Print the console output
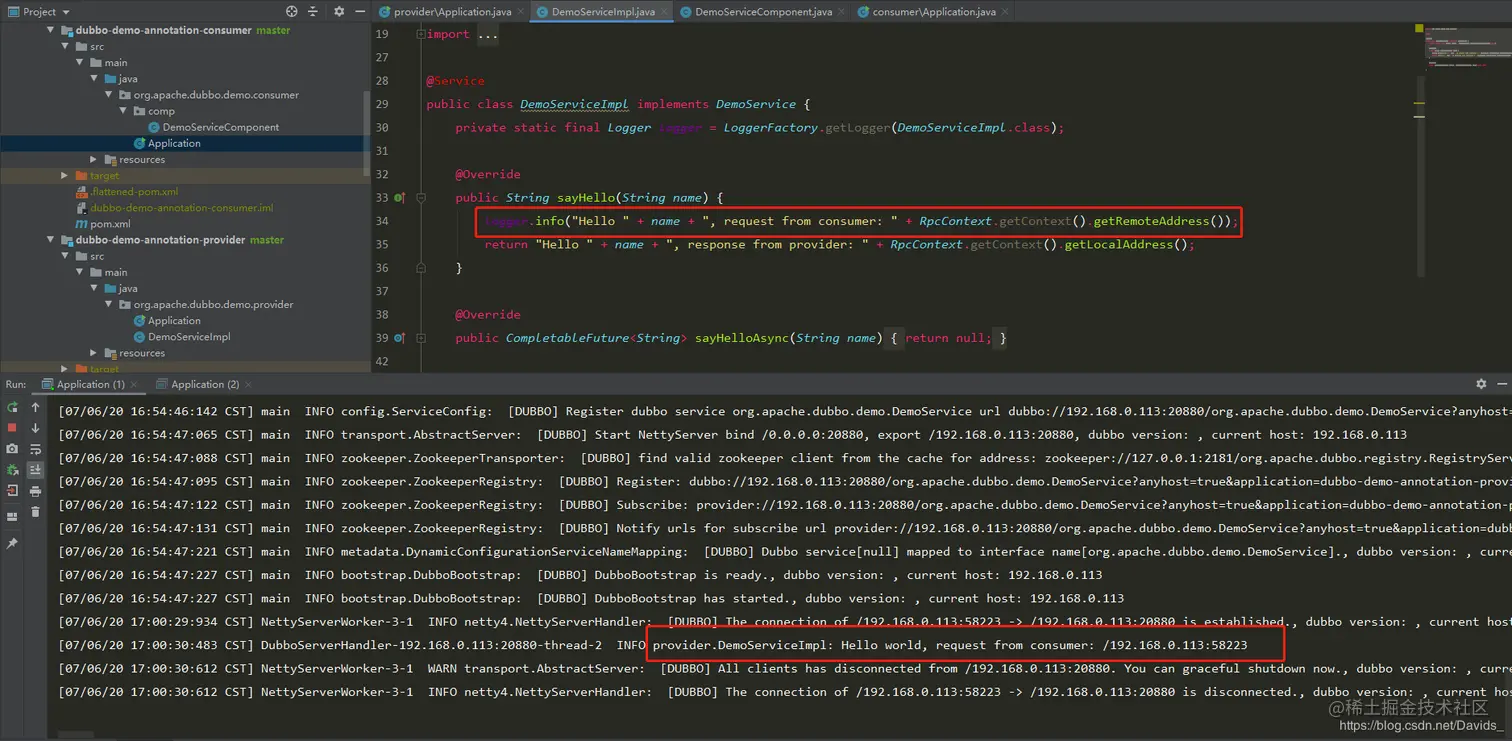 (35, 491)
